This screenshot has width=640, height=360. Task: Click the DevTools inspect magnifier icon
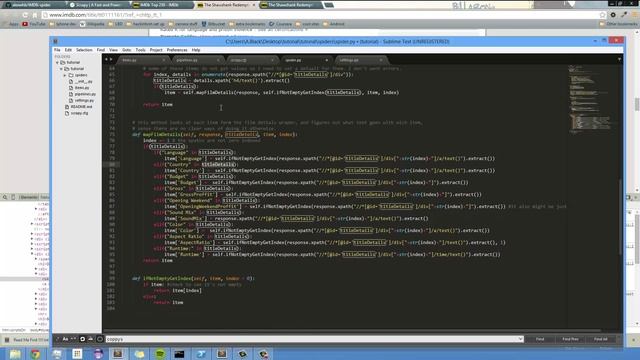[x=5, y=197]
